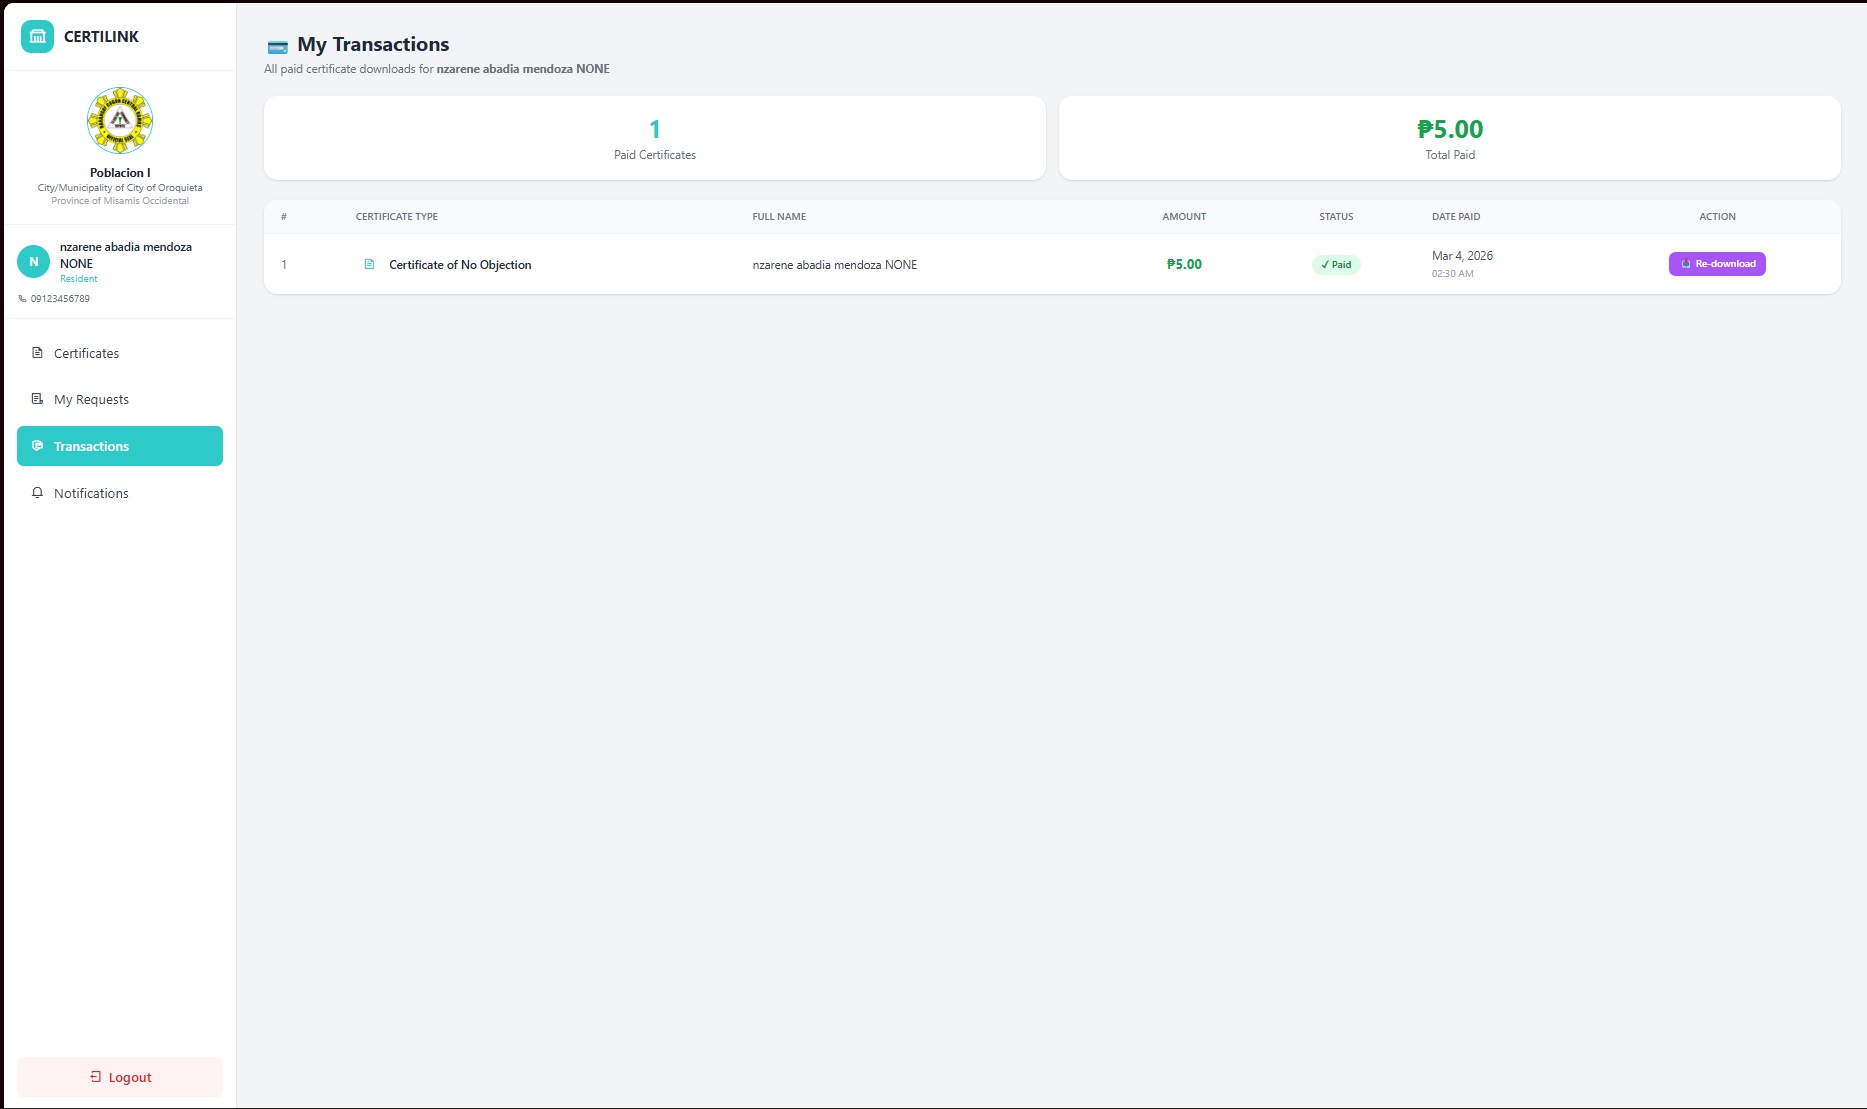Click the Notifications bell icon

pos(37,493)
